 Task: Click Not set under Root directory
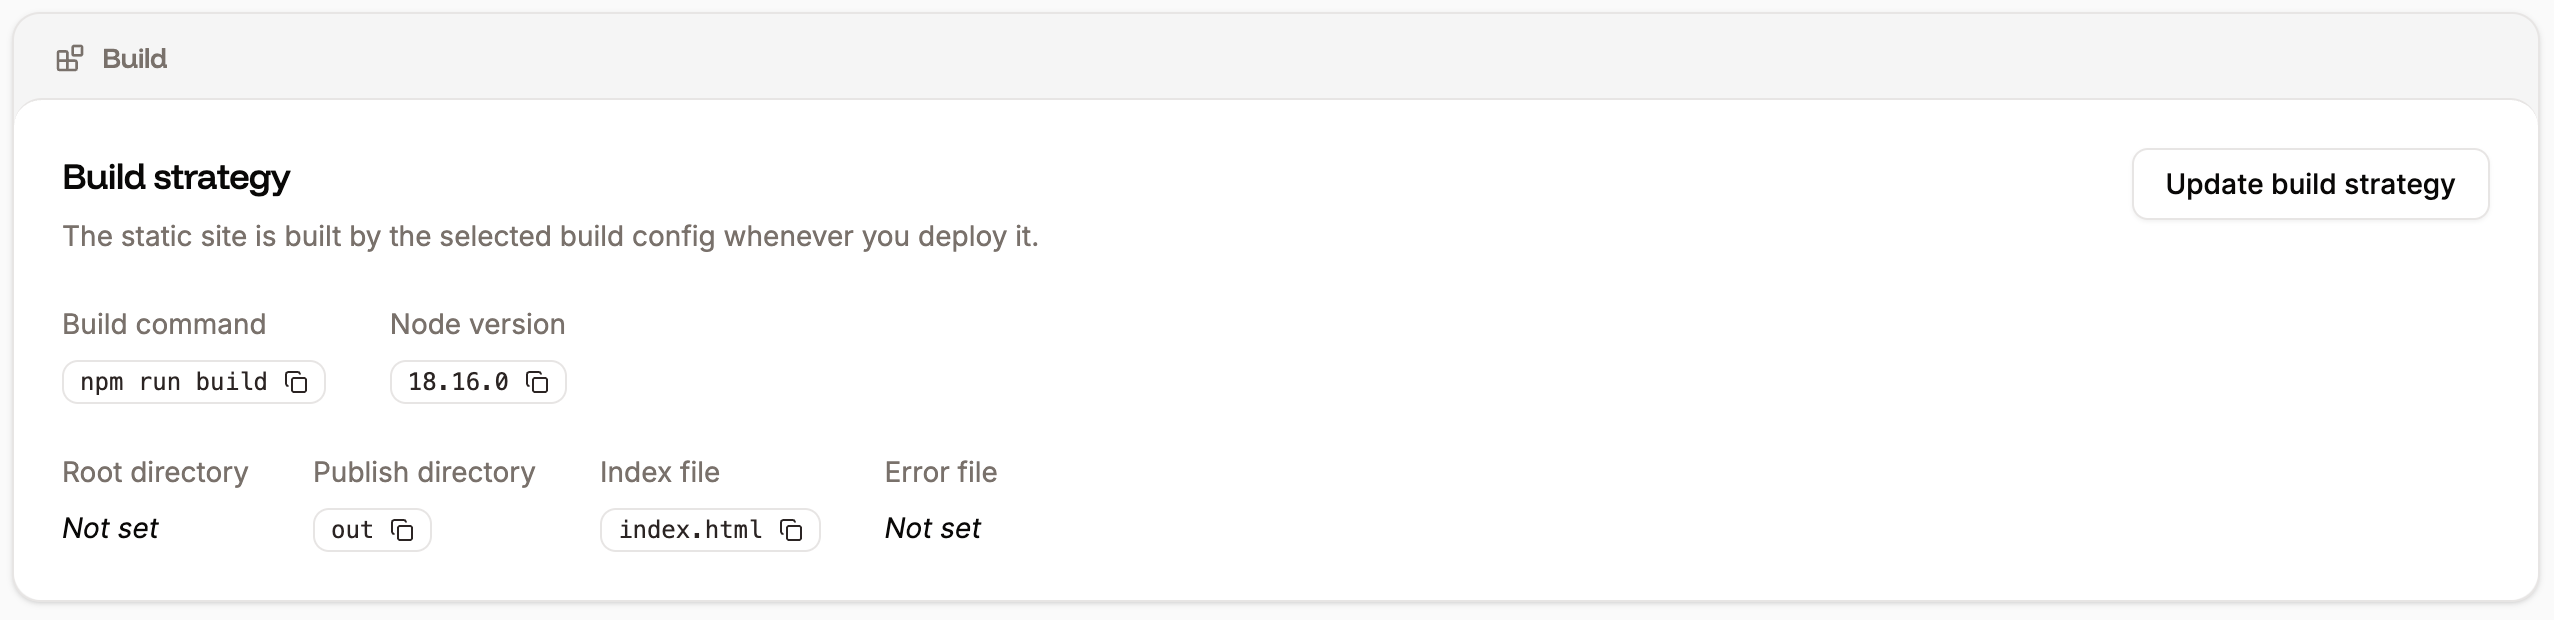[x=110, y=528]
